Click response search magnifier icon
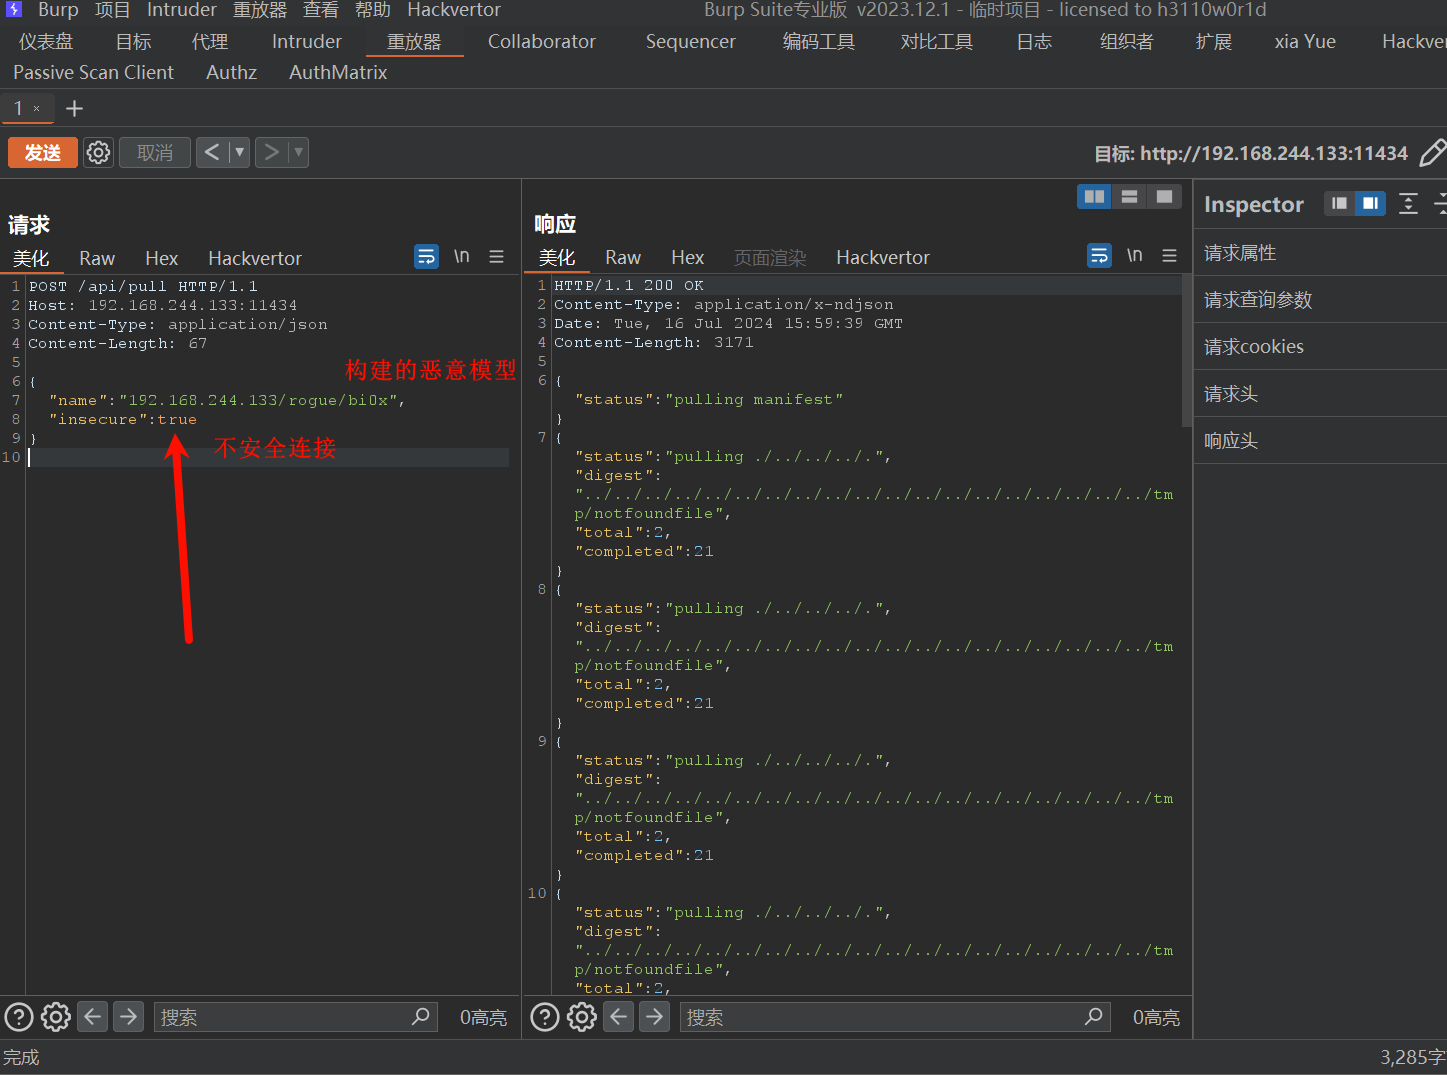1447x1075 pixels. point(1094,1016)
